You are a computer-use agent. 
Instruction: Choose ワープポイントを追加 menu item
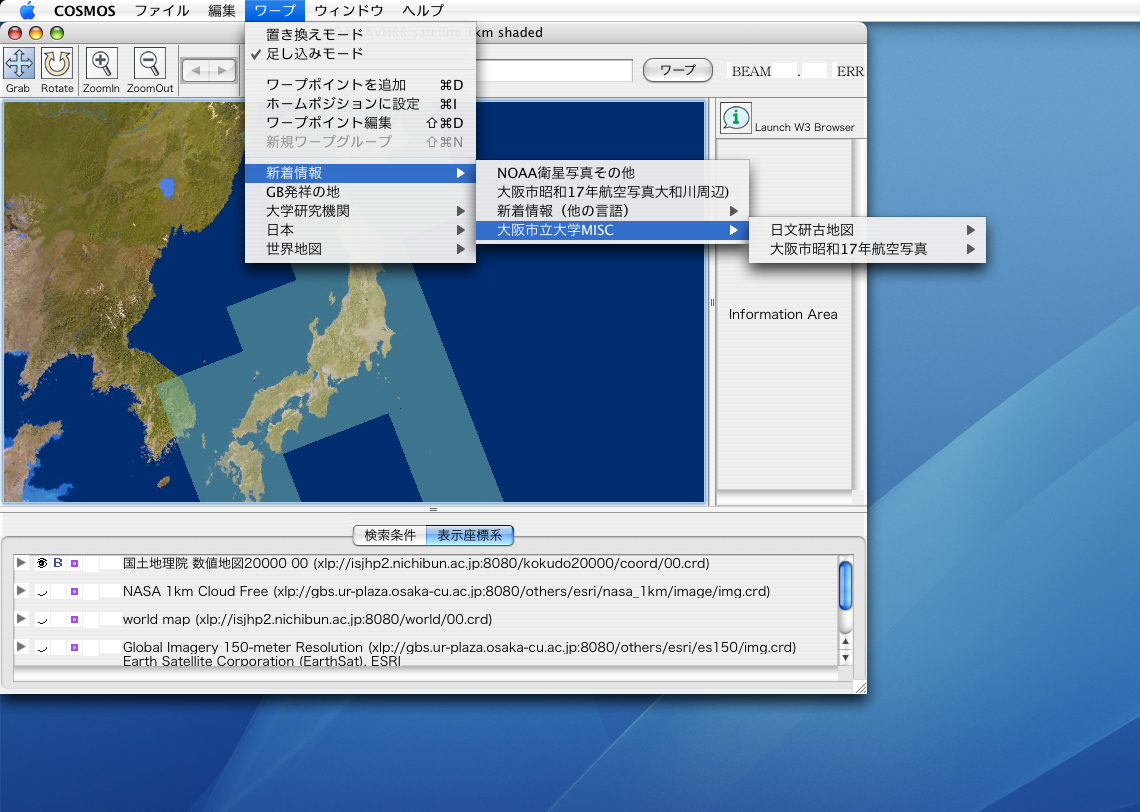[x=361, y=85]
